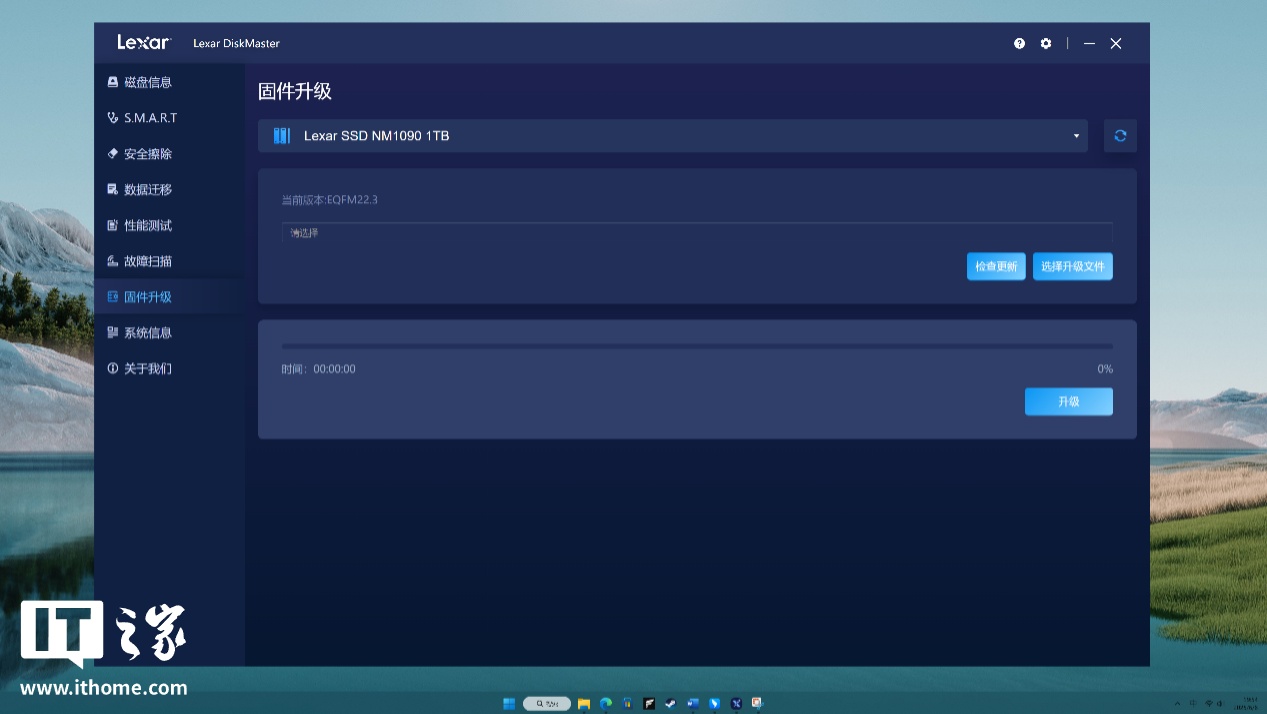The height and width of the screenshot is (714, 1267).
Task: Click the 检查更新 check update button
Action: 996,267
